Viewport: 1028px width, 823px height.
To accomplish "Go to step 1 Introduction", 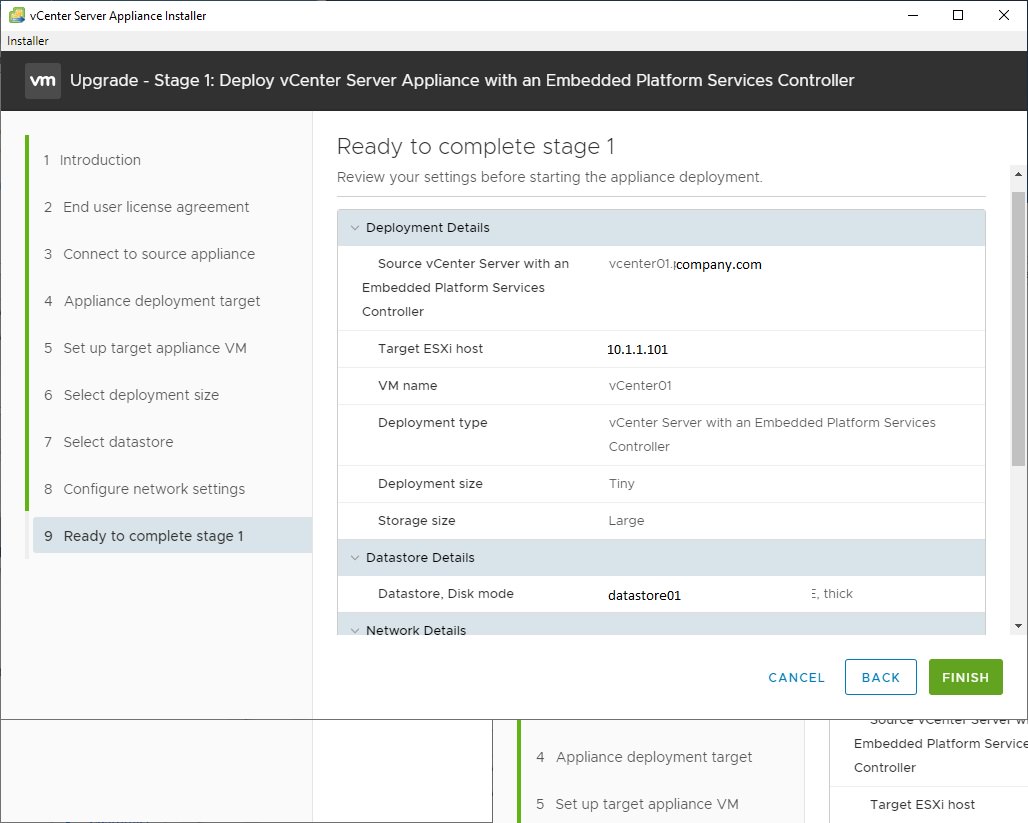I will tap(92, 160).
